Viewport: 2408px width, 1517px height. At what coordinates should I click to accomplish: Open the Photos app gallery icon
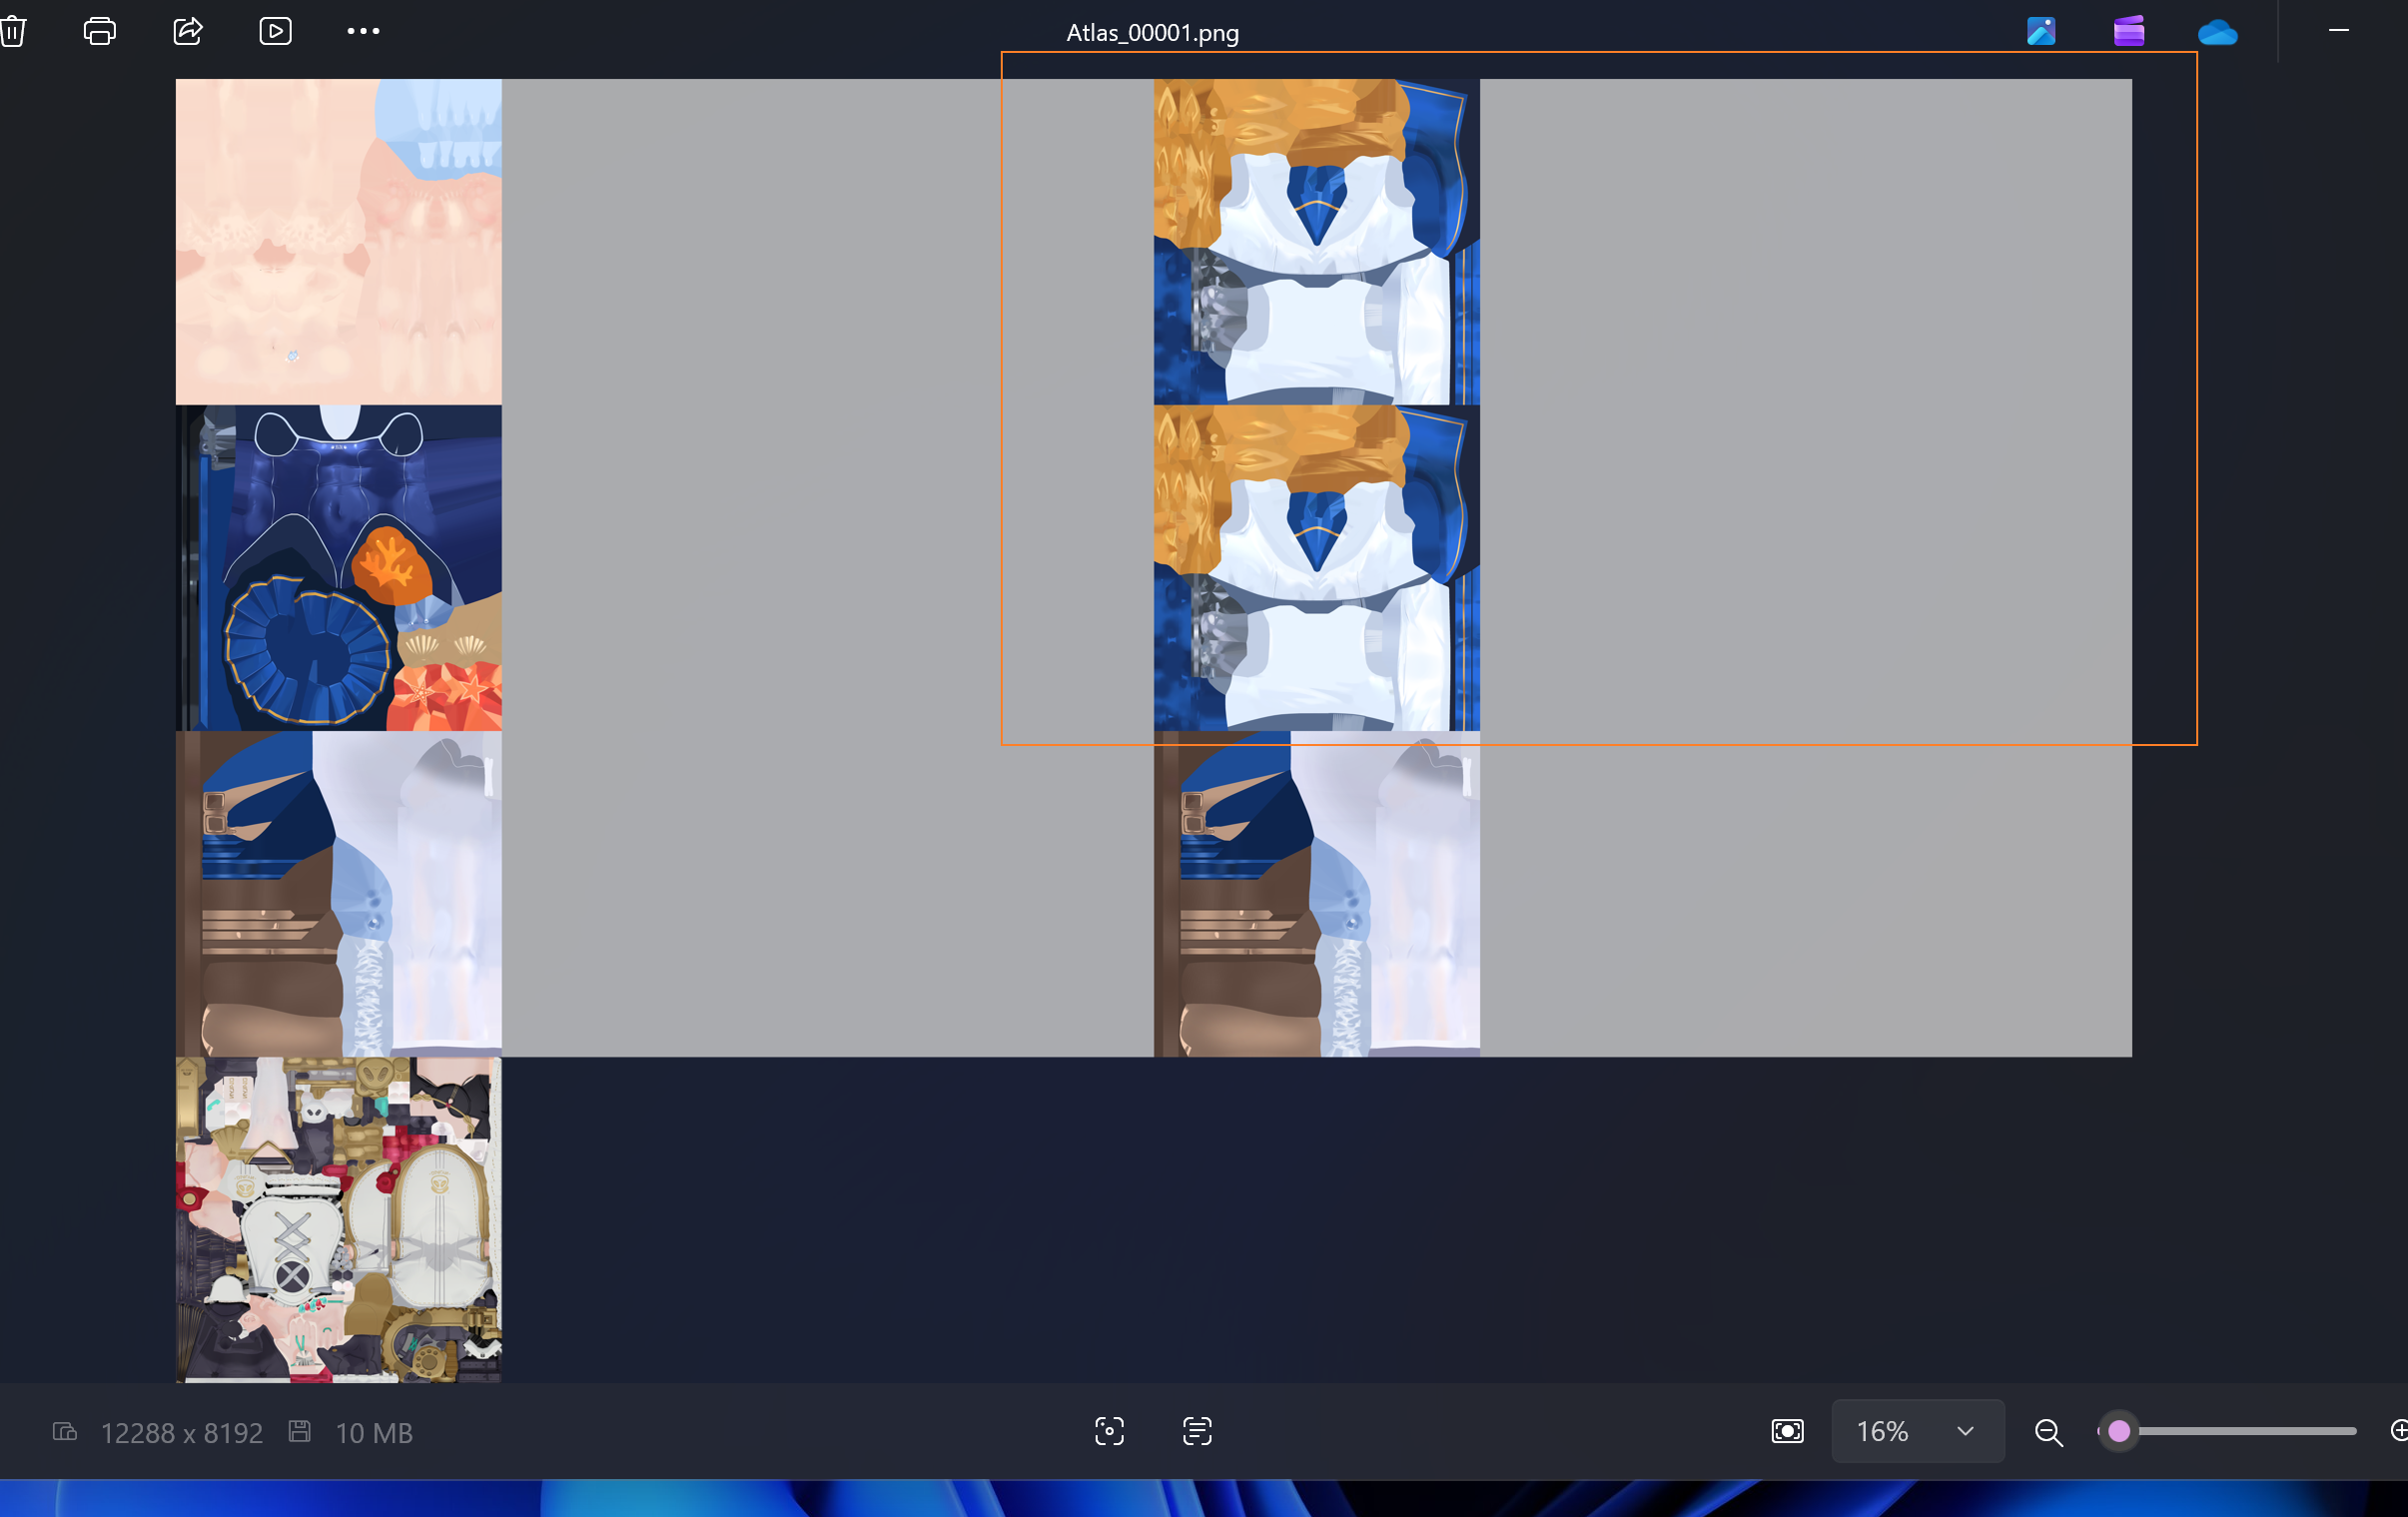[x=2041, y=31]
